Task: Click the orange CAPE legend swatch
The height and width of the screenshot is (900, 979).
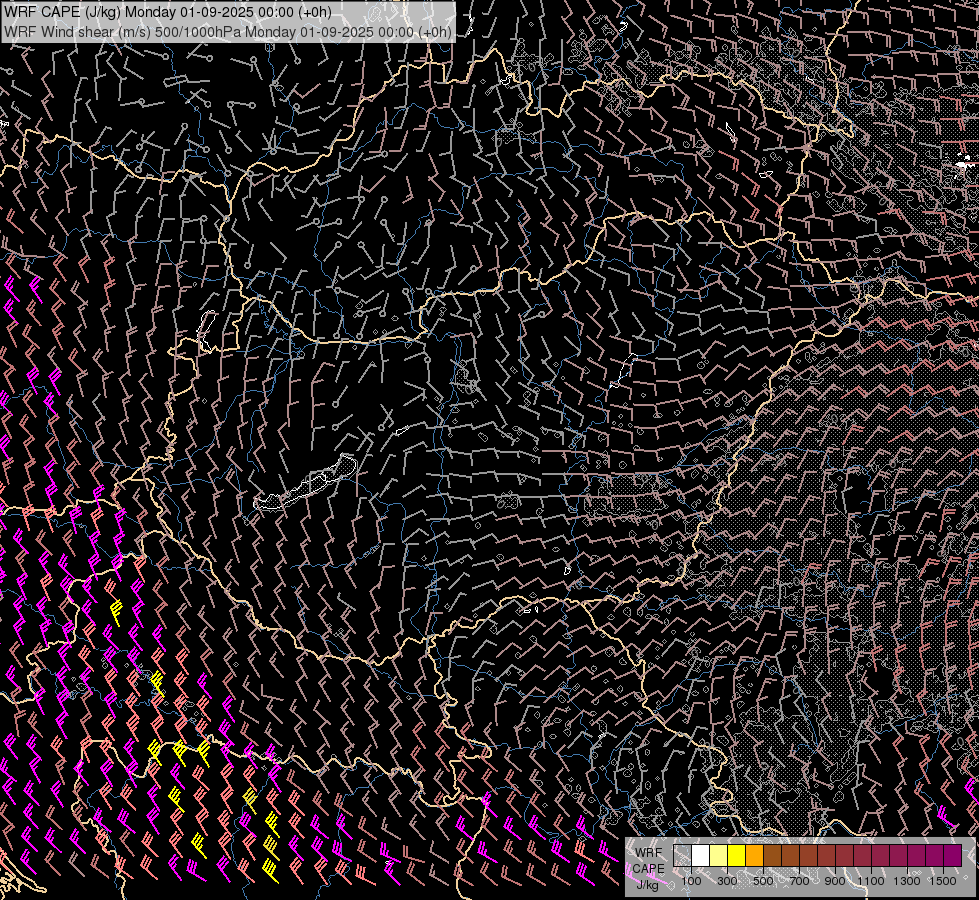Action: coord(754,856)
